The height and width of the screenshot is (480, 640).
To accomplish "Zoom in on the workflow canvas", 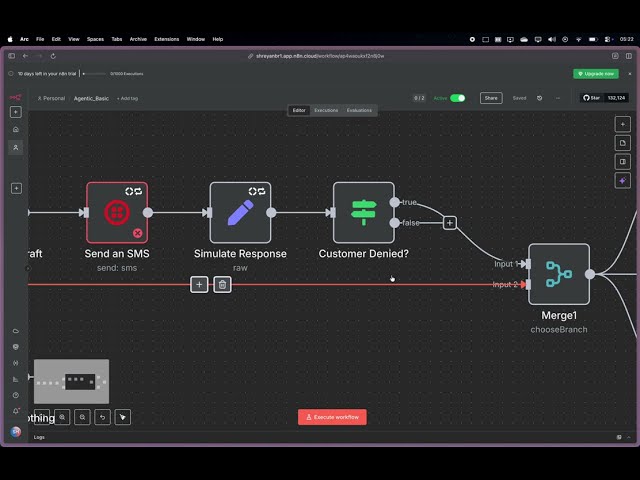I will coord(62,417).
